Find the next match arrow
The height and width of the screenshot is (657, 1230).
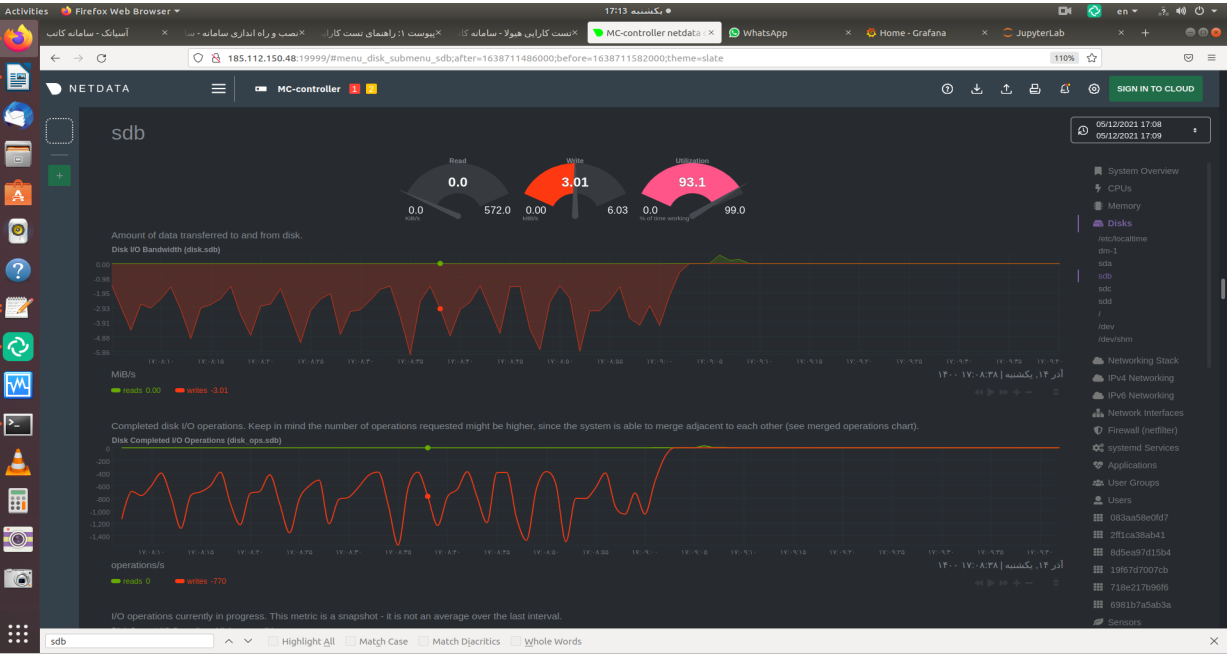(249, 642)
